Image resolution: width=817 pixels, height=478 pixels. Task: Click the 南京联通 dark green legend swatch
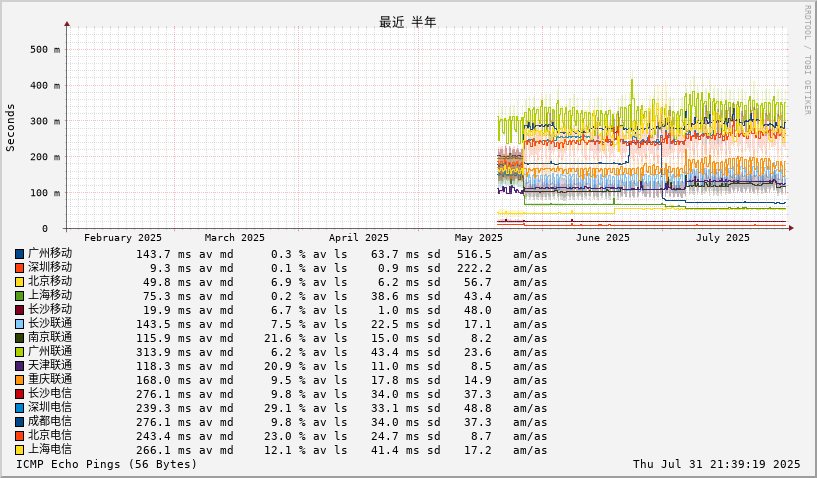coord(19,338)
